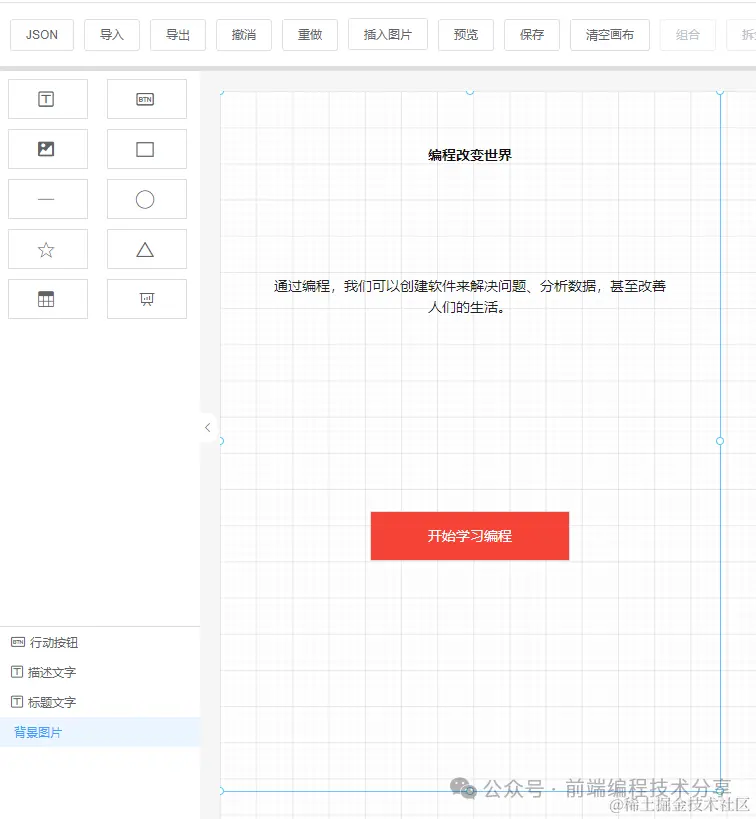Add an image component from palette
Viewport: 756px width, 819px height.
(x=48, y=149)
